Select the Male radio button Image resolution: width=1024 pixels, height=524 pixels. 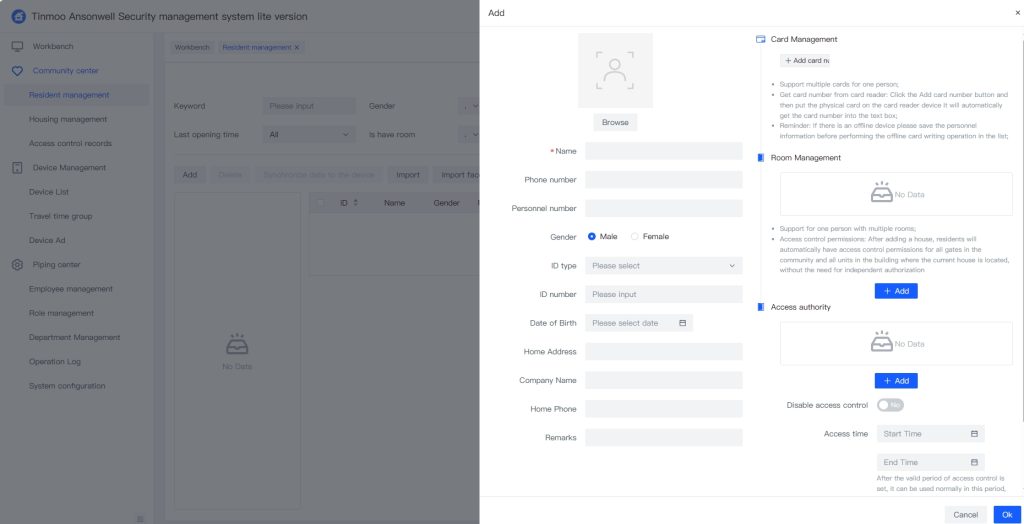592,237
